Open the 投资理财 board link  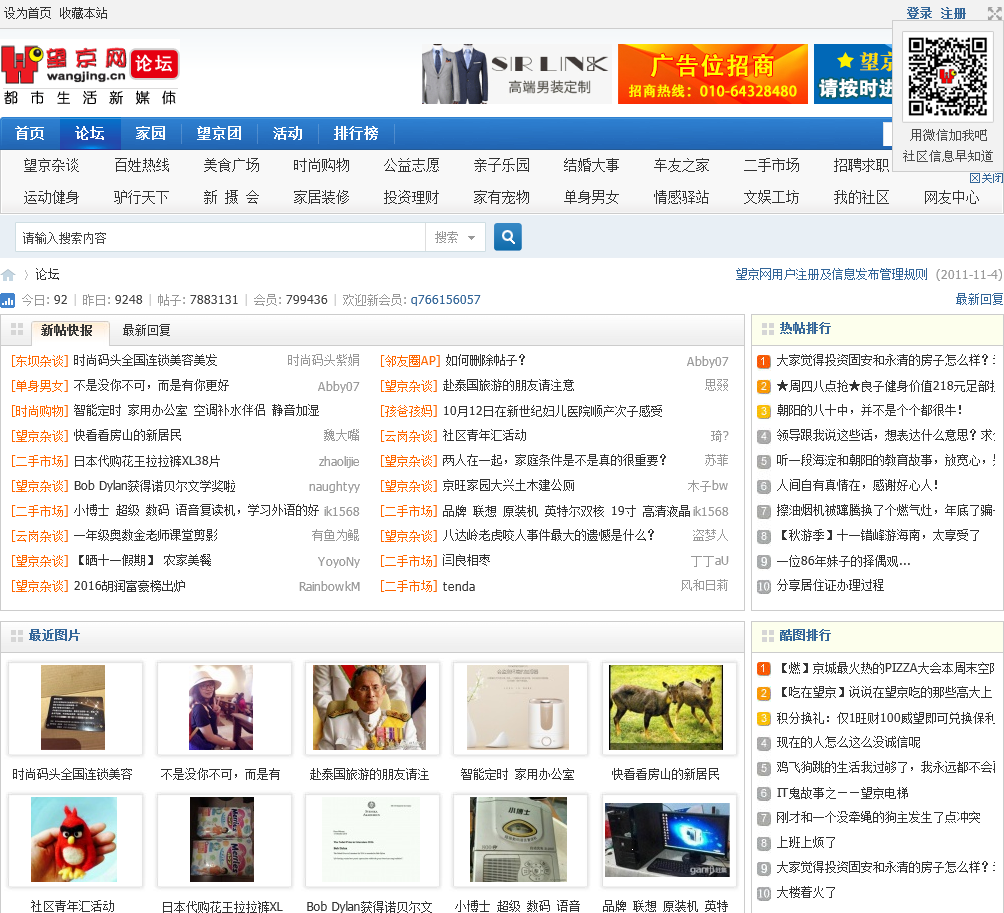(x=411, y=197)
